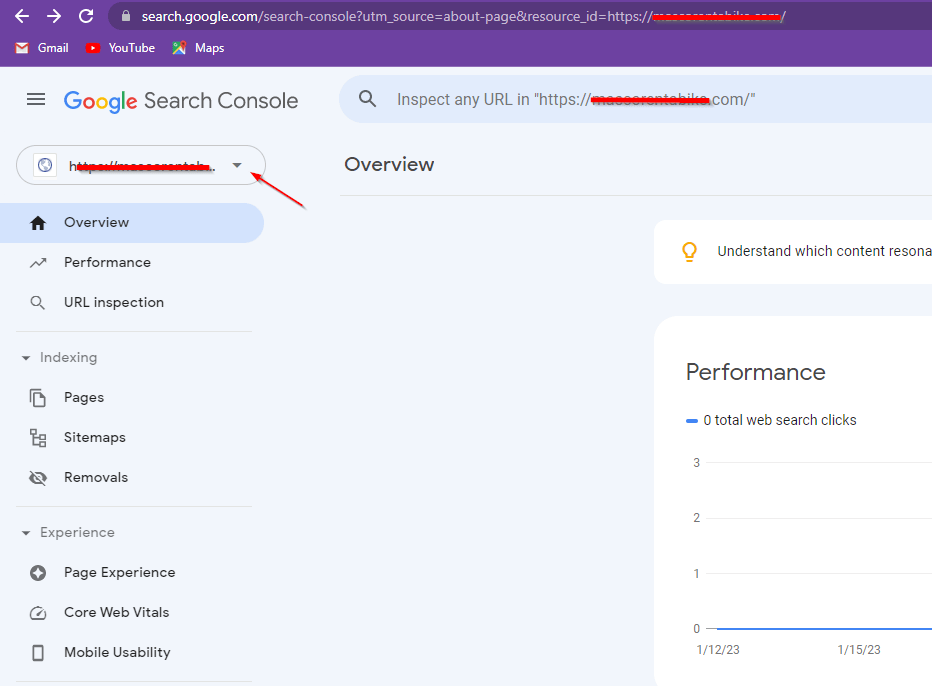
Task: Click the browser back arrow
Action: 21,16
